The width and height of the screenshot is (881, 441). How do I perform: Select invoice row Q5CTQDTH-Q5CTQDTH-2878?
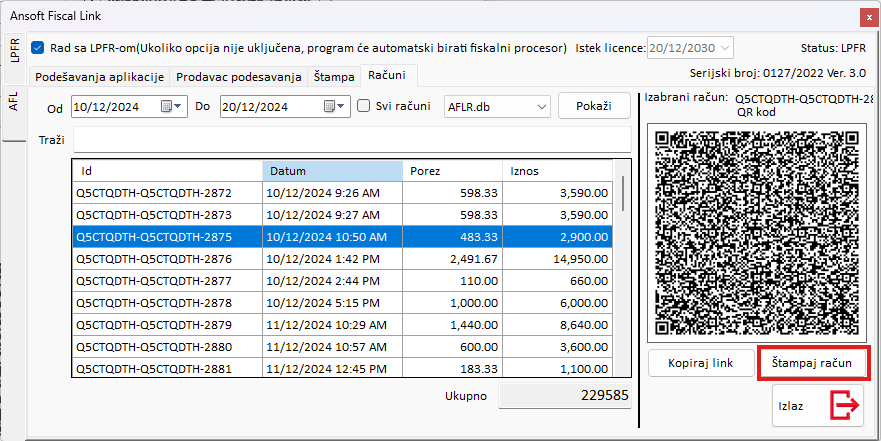[343, 303]
